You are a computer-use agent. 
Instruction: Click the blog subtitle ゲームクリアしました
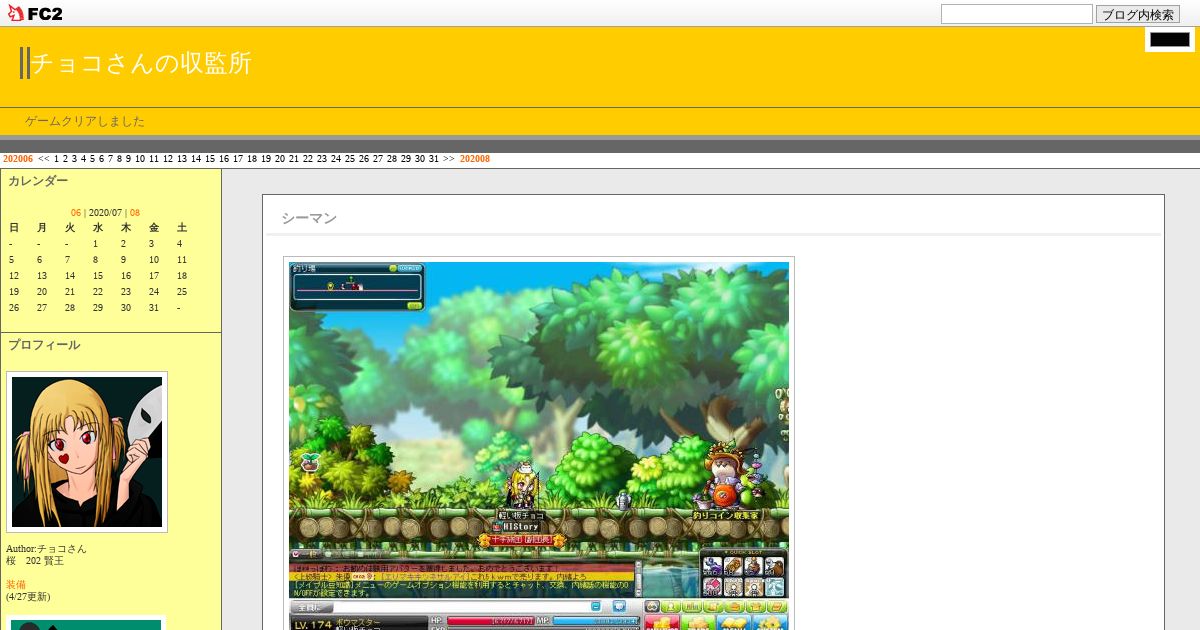[85, 121]
